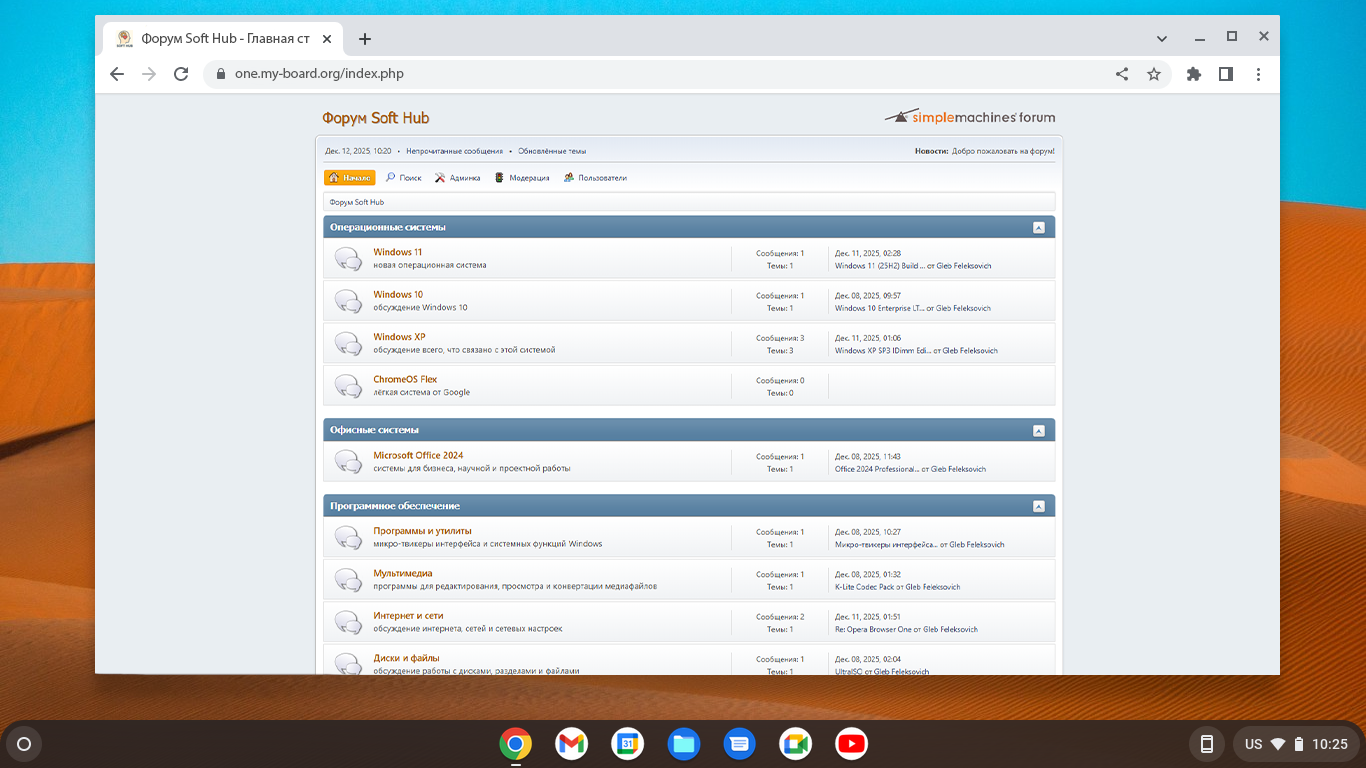Click the address bar URL one.my-board.org/index.php
The height and width of the screenshot is (768, 1366).
[319, 74]
